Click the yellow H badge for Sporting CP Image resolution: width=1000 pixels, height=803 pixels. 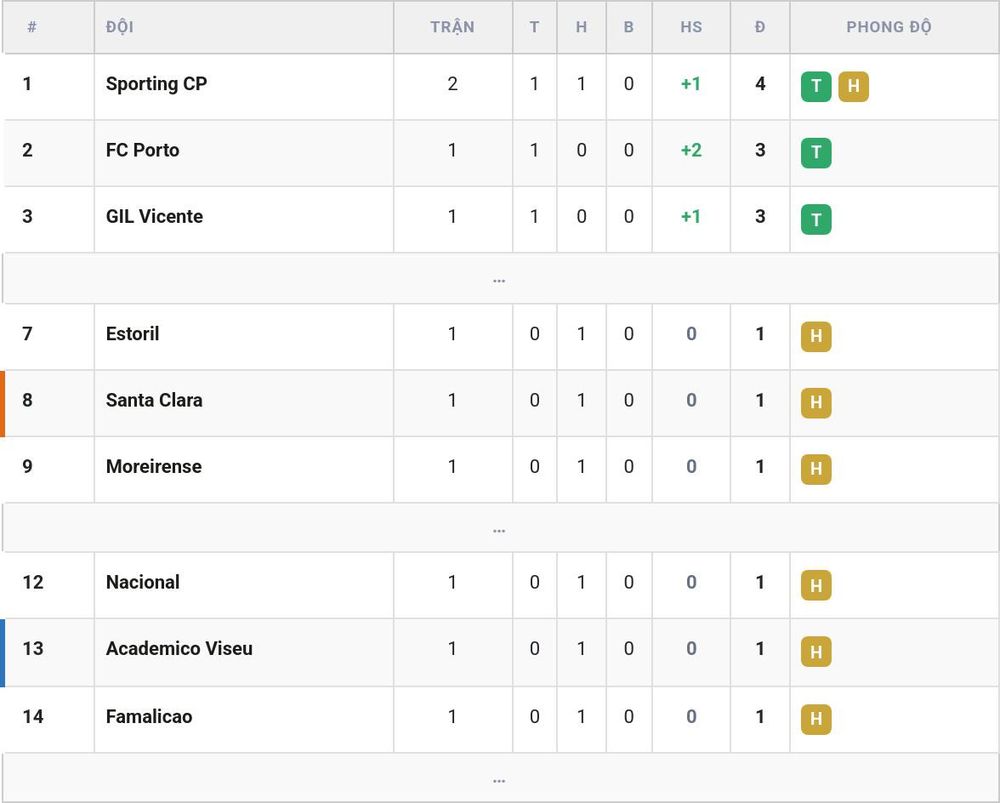(853, 86)
